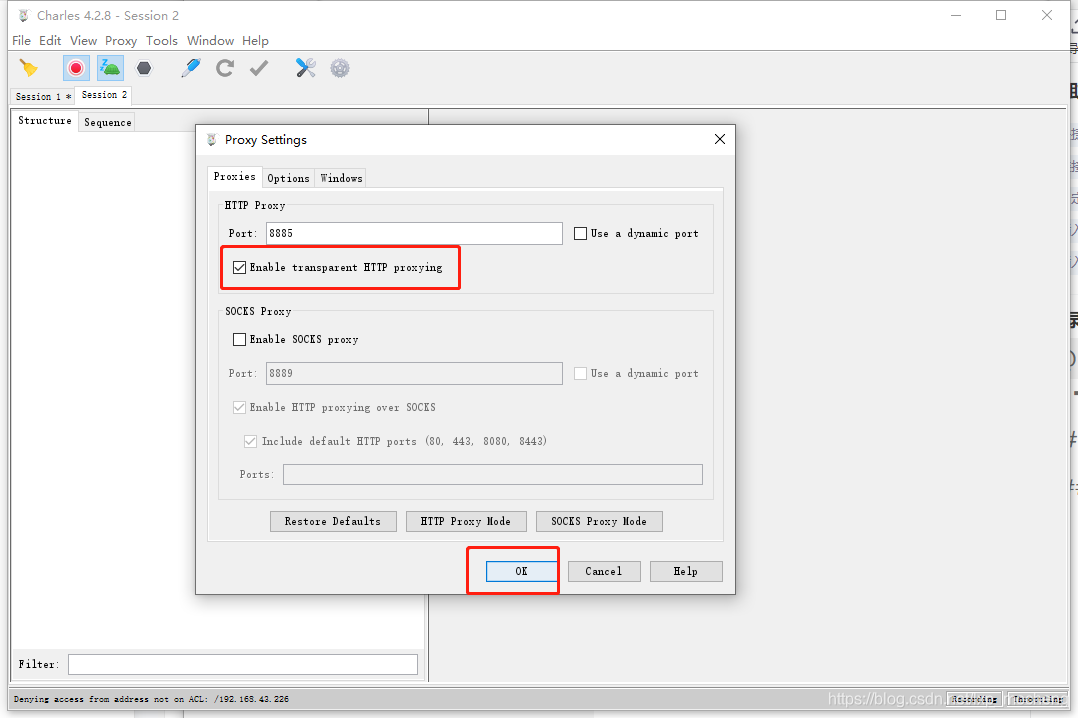The height and width of the screenshot is (718, 1078).
Task: Click Charles app icon in title bar
Action: [x=24, y=15]
